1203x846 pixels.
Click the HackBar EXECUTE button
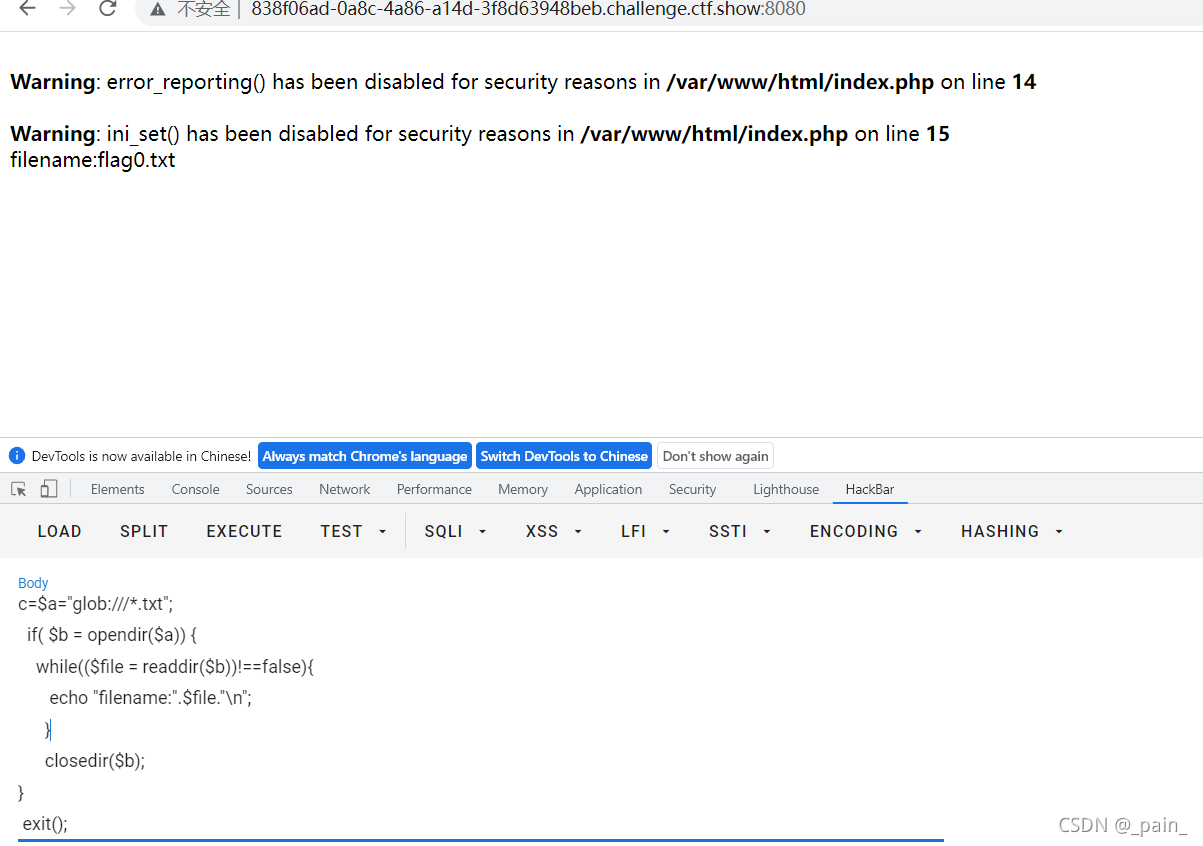pos(245,531)
